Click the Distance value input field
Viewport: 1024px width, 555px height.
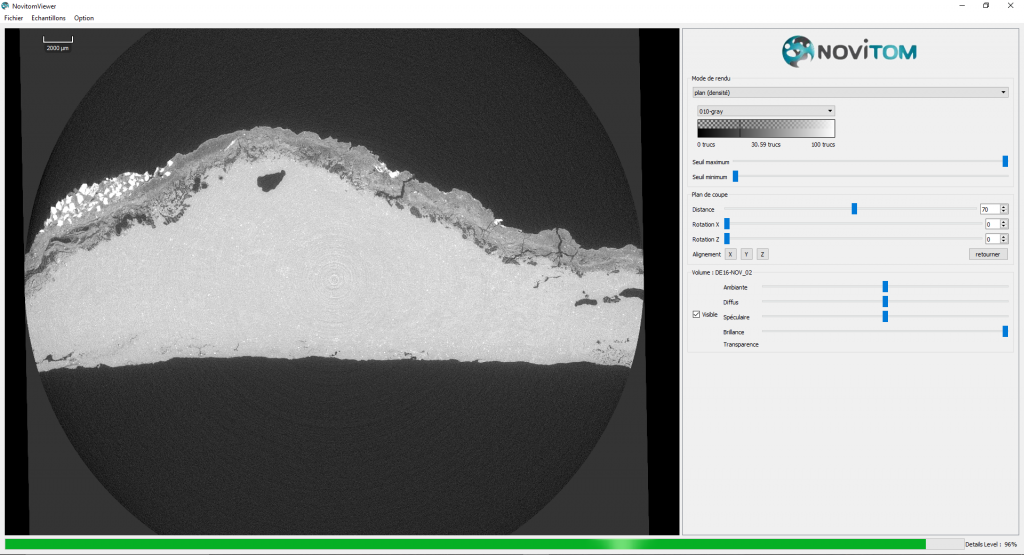click(988, 209)
